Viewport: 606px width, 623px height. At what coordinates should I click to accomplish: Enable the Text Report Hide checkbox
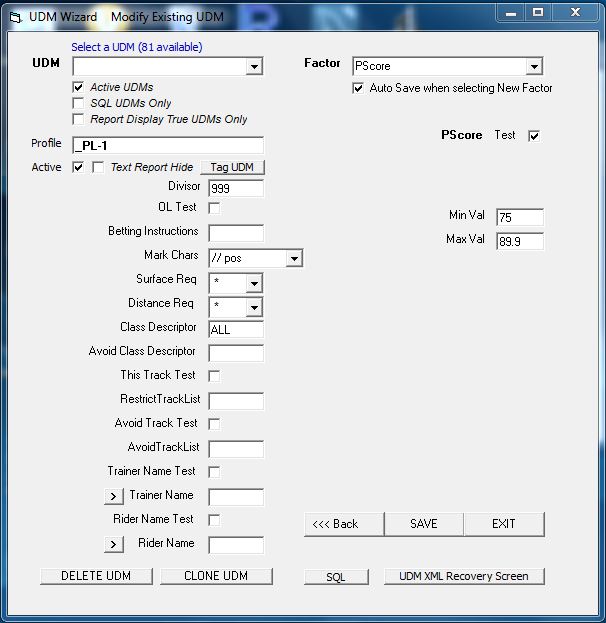tap(98, 167)
